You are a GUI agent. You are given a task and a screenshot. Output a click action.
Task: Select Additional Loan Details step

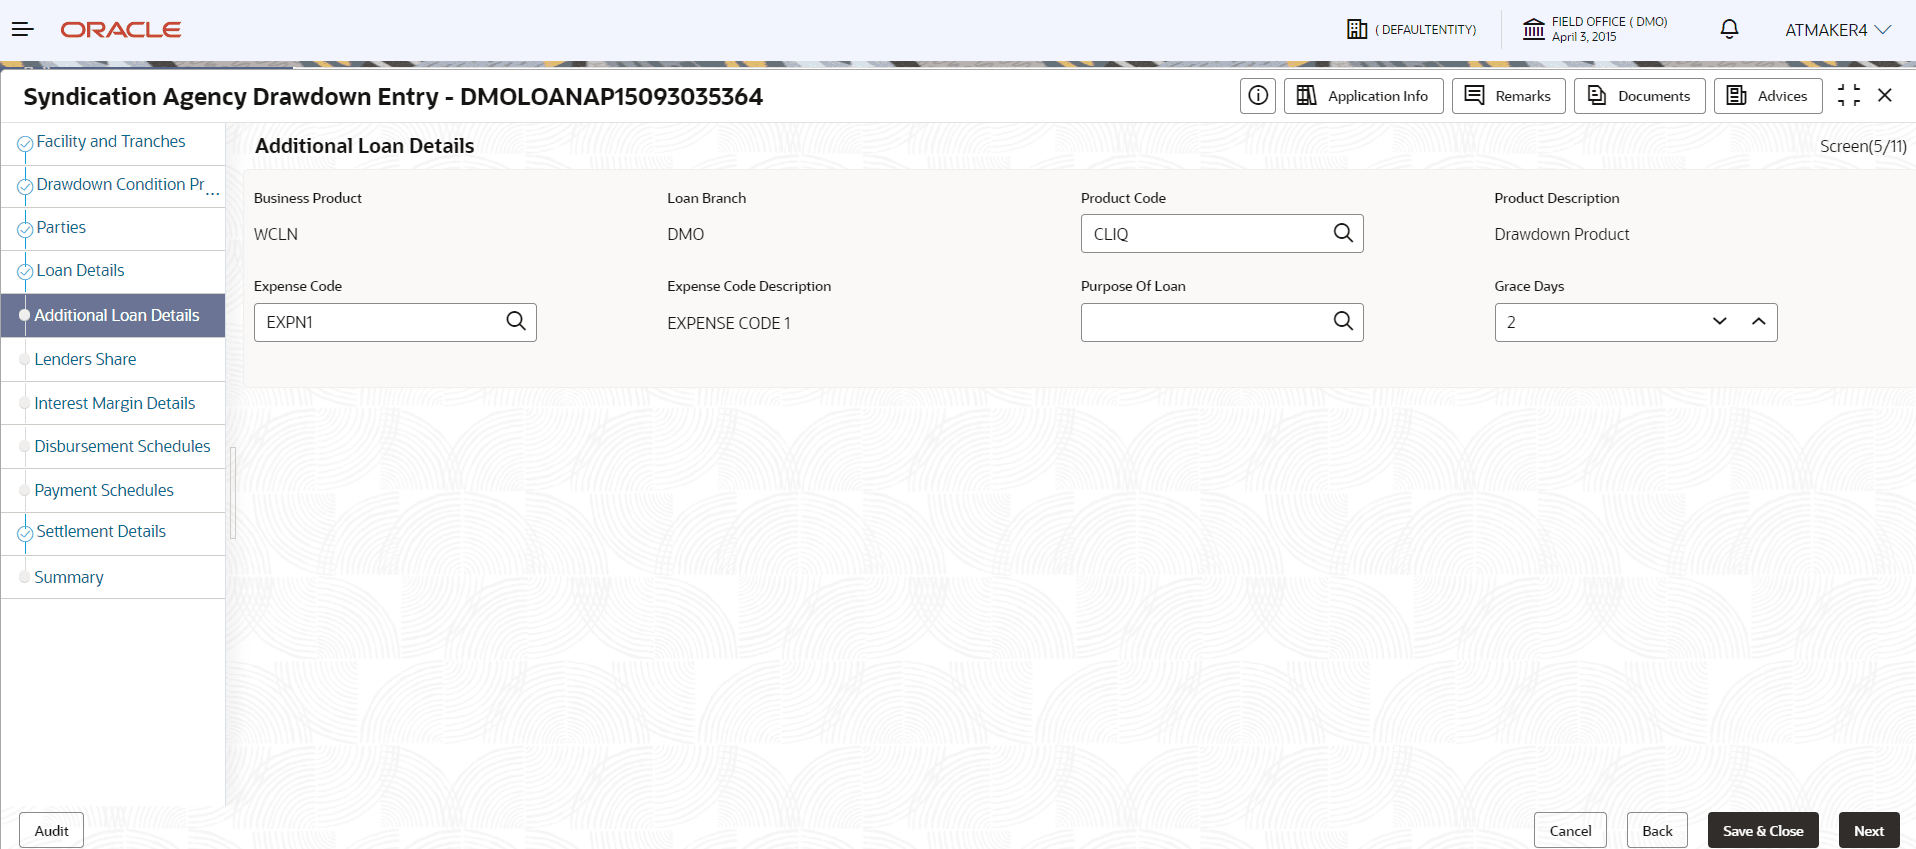point(113,315)
